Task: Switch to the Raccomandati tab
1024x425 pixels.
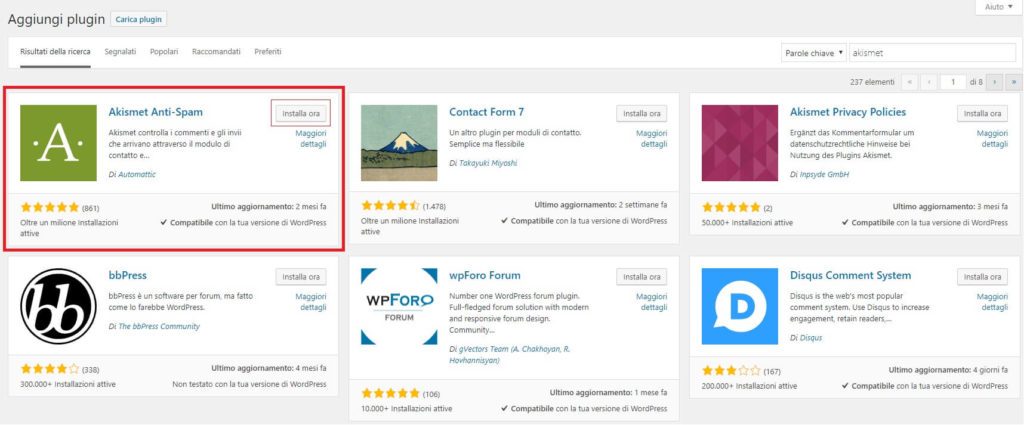Action: pos(216,51)
